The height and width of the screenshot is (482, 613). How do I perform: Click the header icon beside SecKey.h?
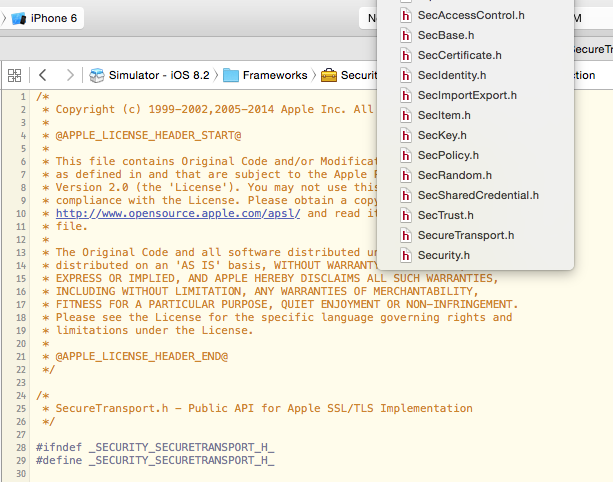point(406,135)
